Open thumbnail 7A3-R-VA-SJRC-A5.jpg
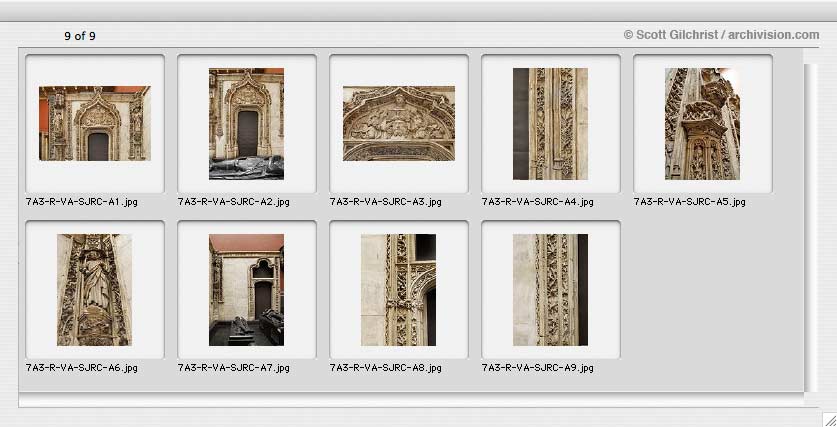This screenshot has width=837, height=427. [702, 123]
